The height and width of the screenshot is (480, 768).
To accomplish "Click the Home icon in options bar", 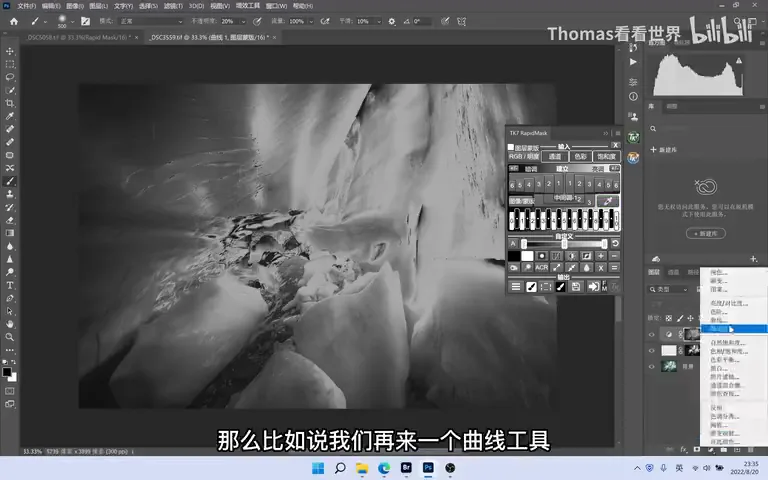I will [x=14, y=22].
